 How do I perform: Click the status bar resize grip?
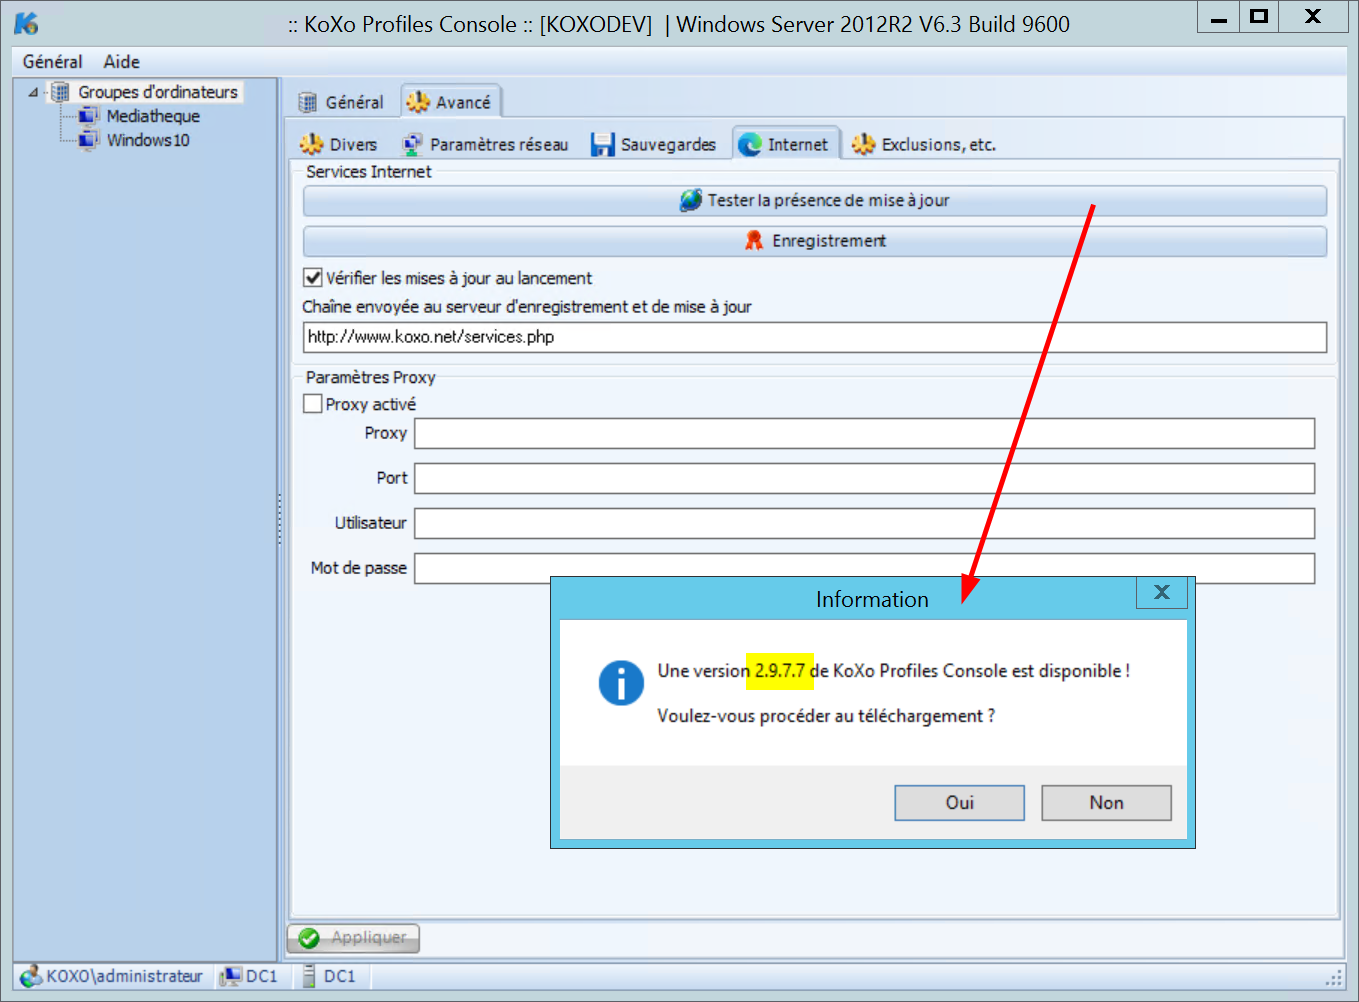(x=1334, y=977)
